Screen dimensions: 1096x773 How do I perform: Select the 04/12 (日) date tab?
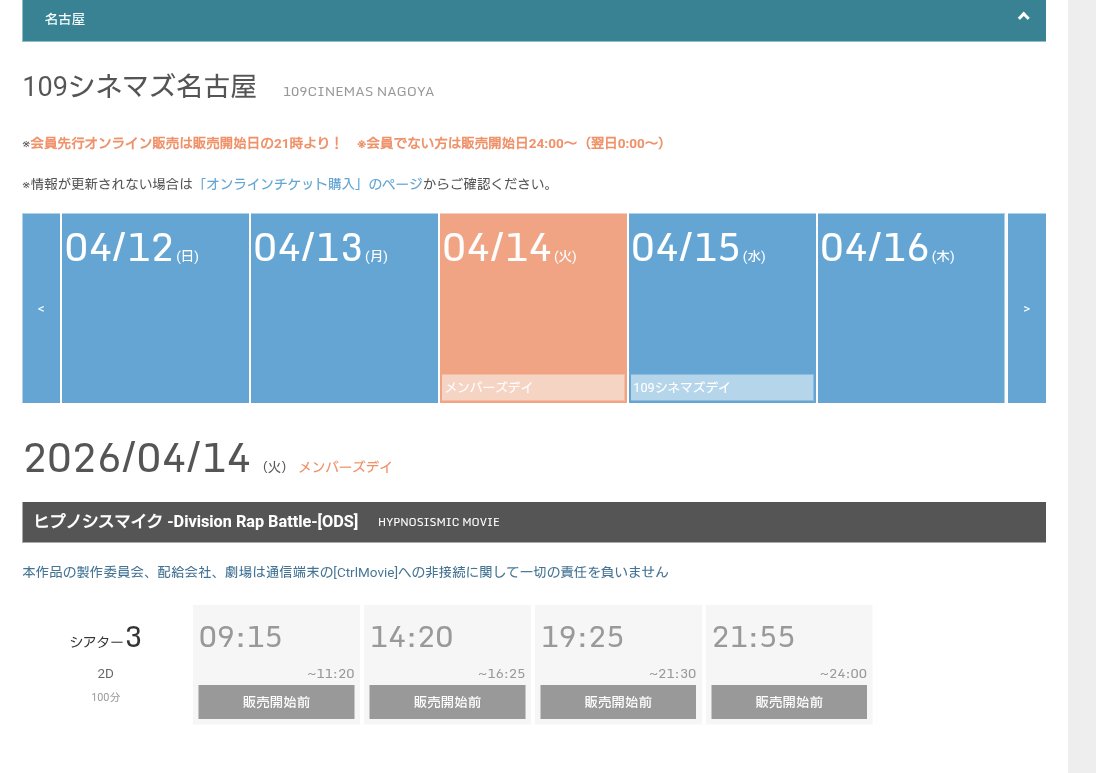[155, 308]
